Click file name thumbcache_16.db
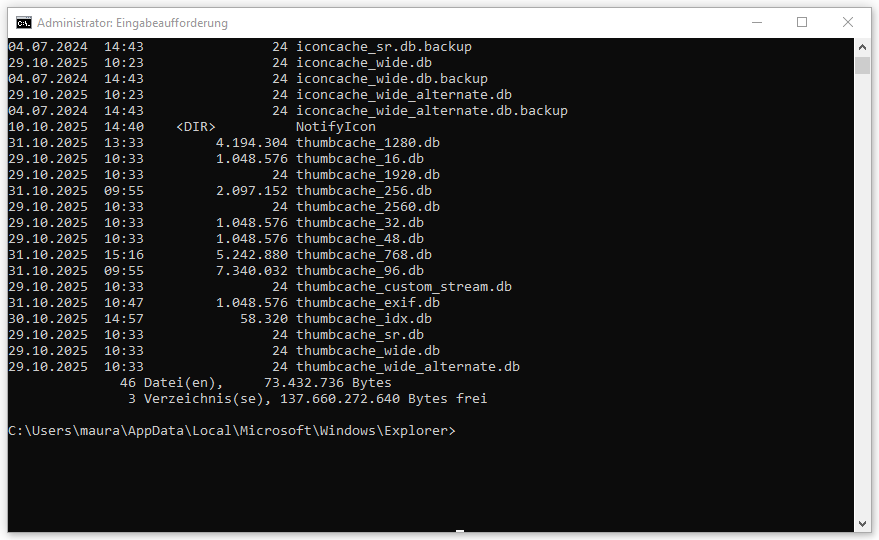The height and width of the screenshot is (540, 879). pyautogui.click(x=360, y=159)
